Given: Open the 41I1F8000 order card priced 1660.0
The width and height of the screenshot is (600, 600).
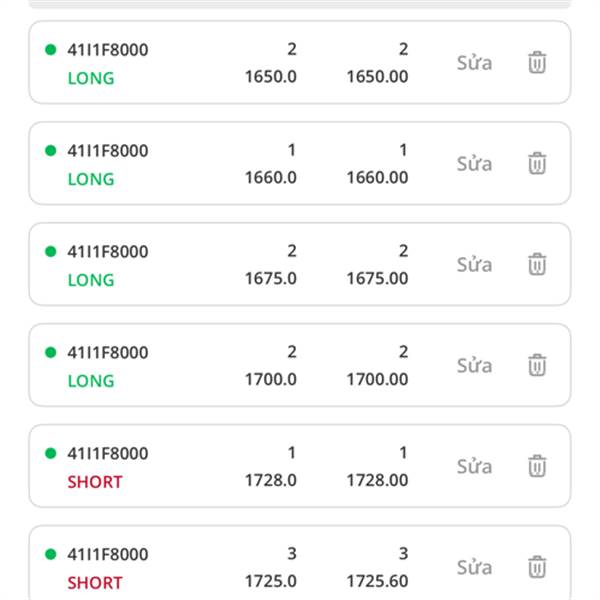Looking at the screenshot, I should click(300, 163).
